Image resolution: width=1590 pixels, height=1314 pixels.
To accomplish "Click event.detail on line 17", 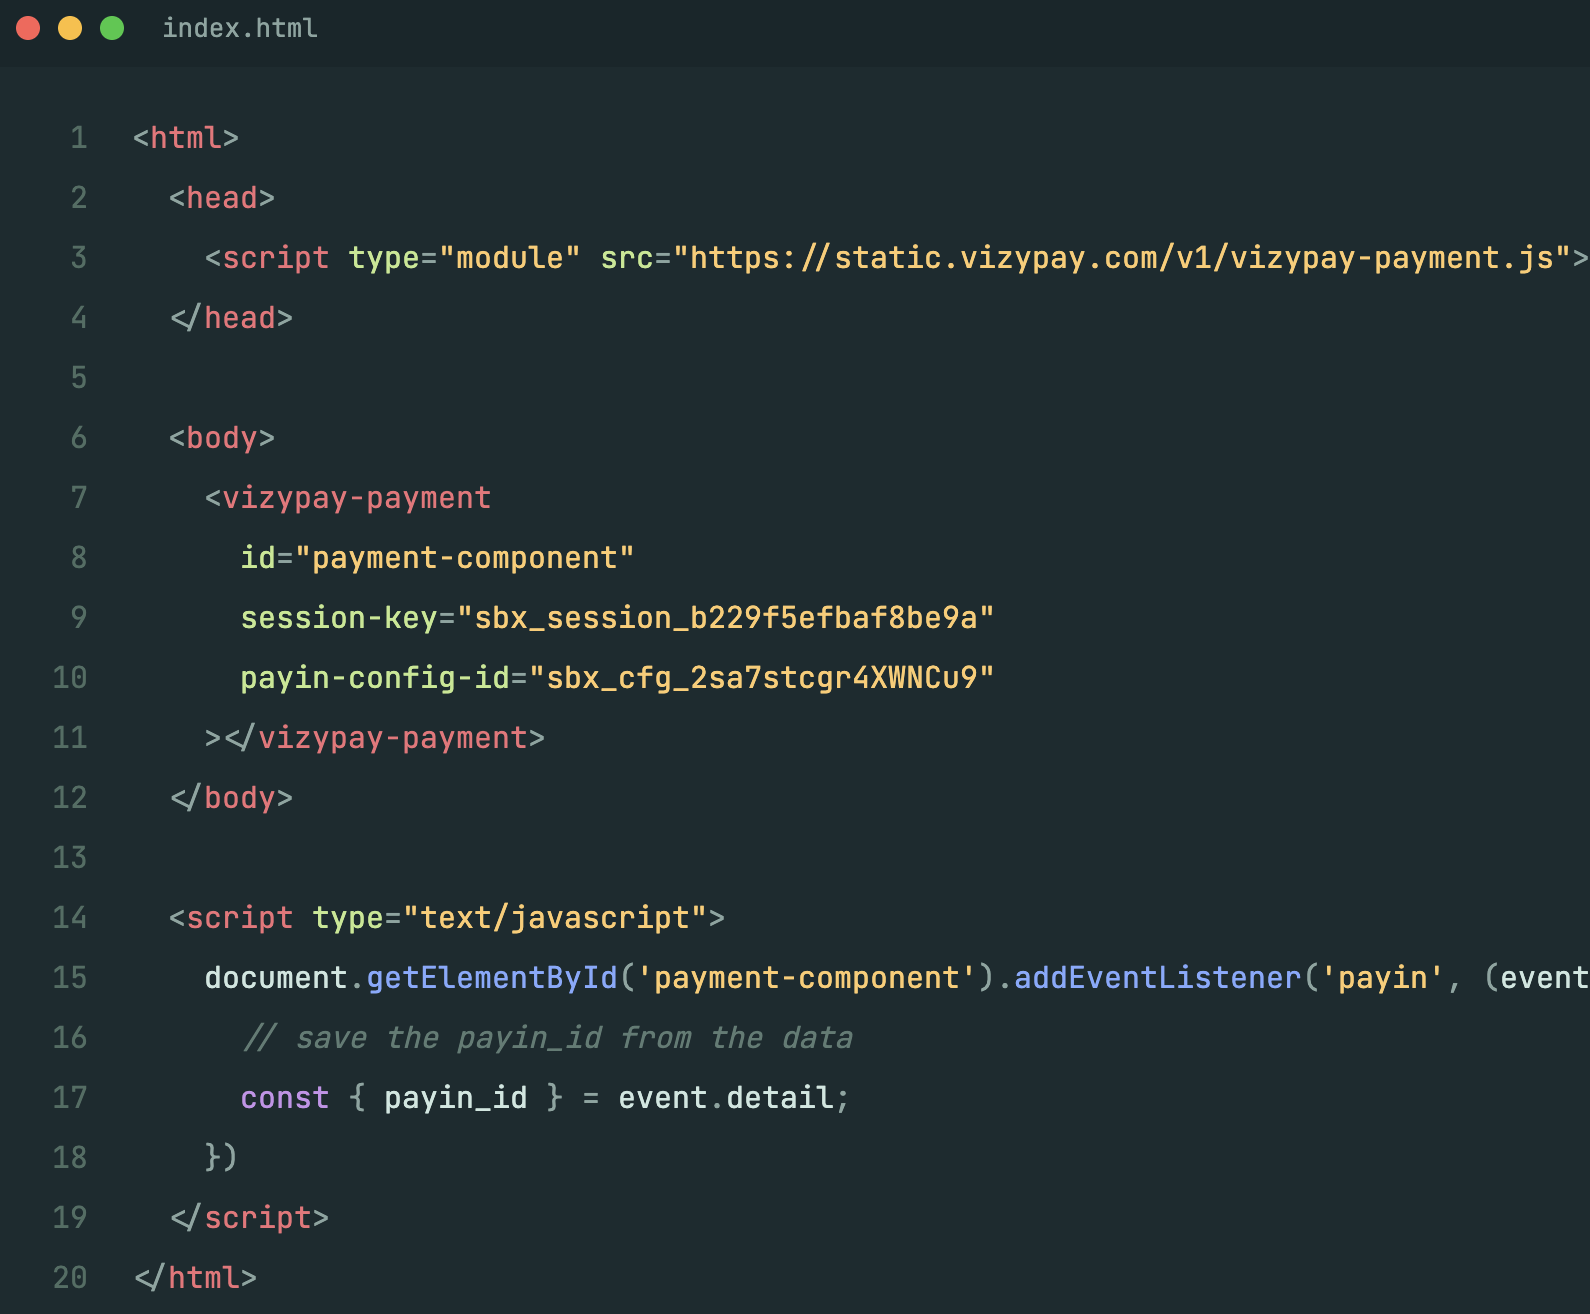I will (x=726, y=1098).
